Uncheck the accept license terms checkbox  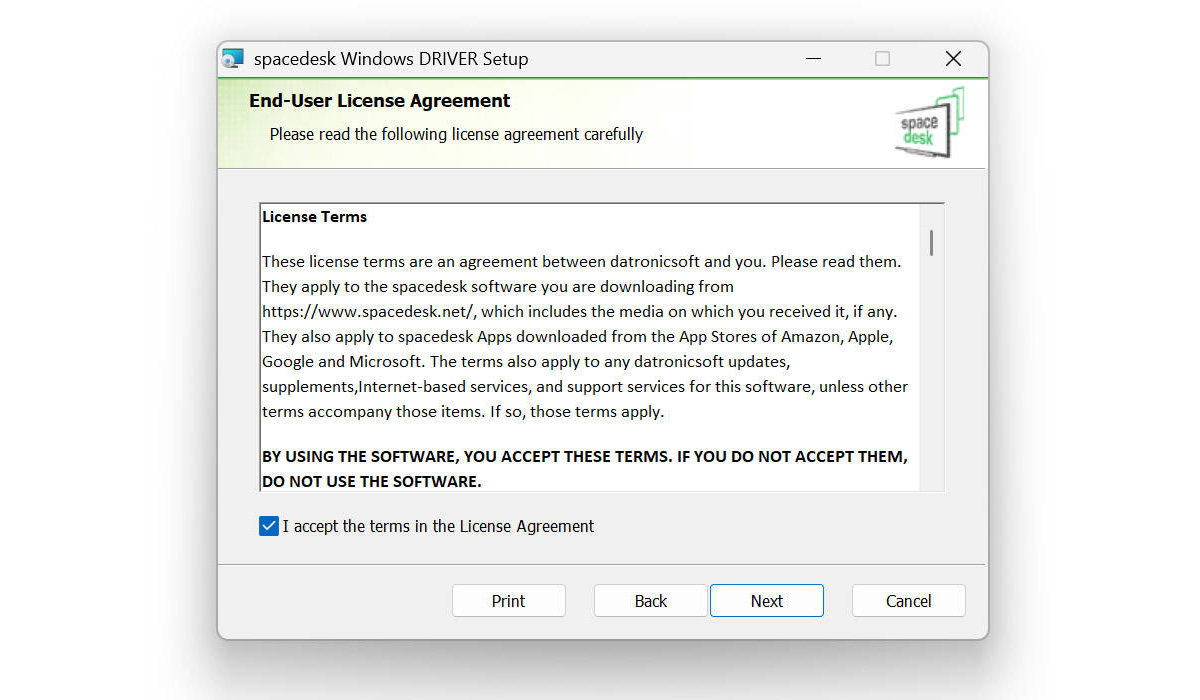click(x=269, y=526)
